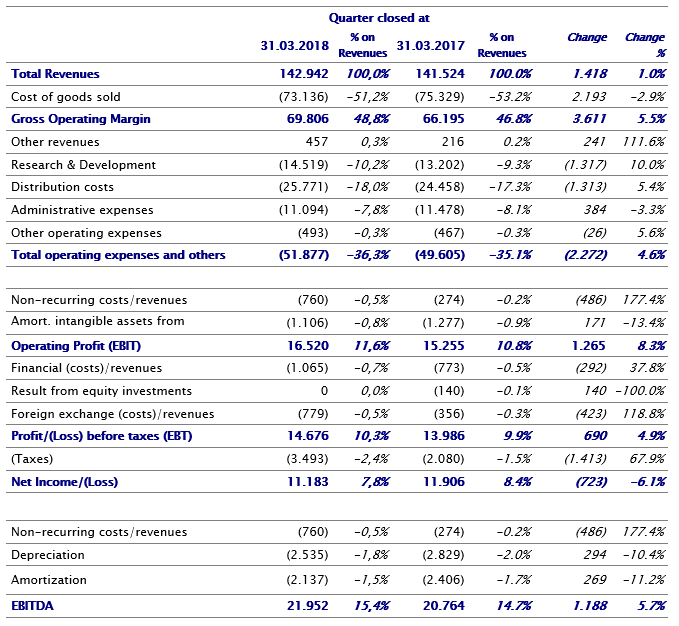
Task: Select the Research & Development row label
Action: tap(83, 165)
